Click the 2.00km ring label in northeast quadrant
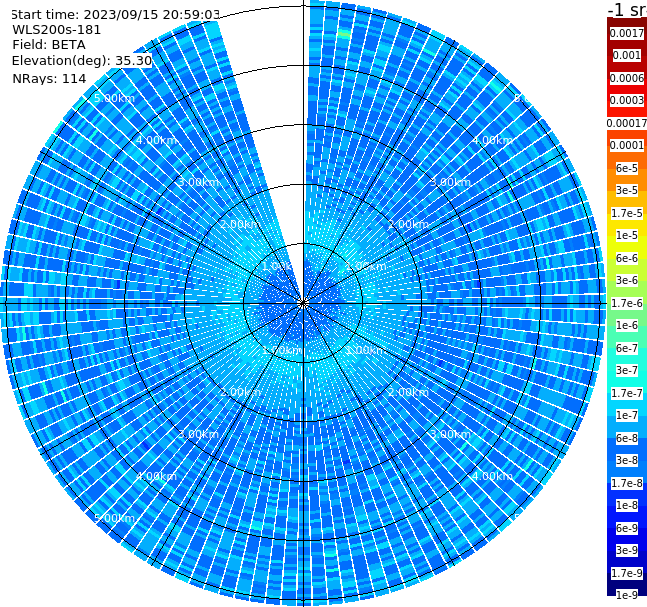The image size is (647, 607). 408,224
